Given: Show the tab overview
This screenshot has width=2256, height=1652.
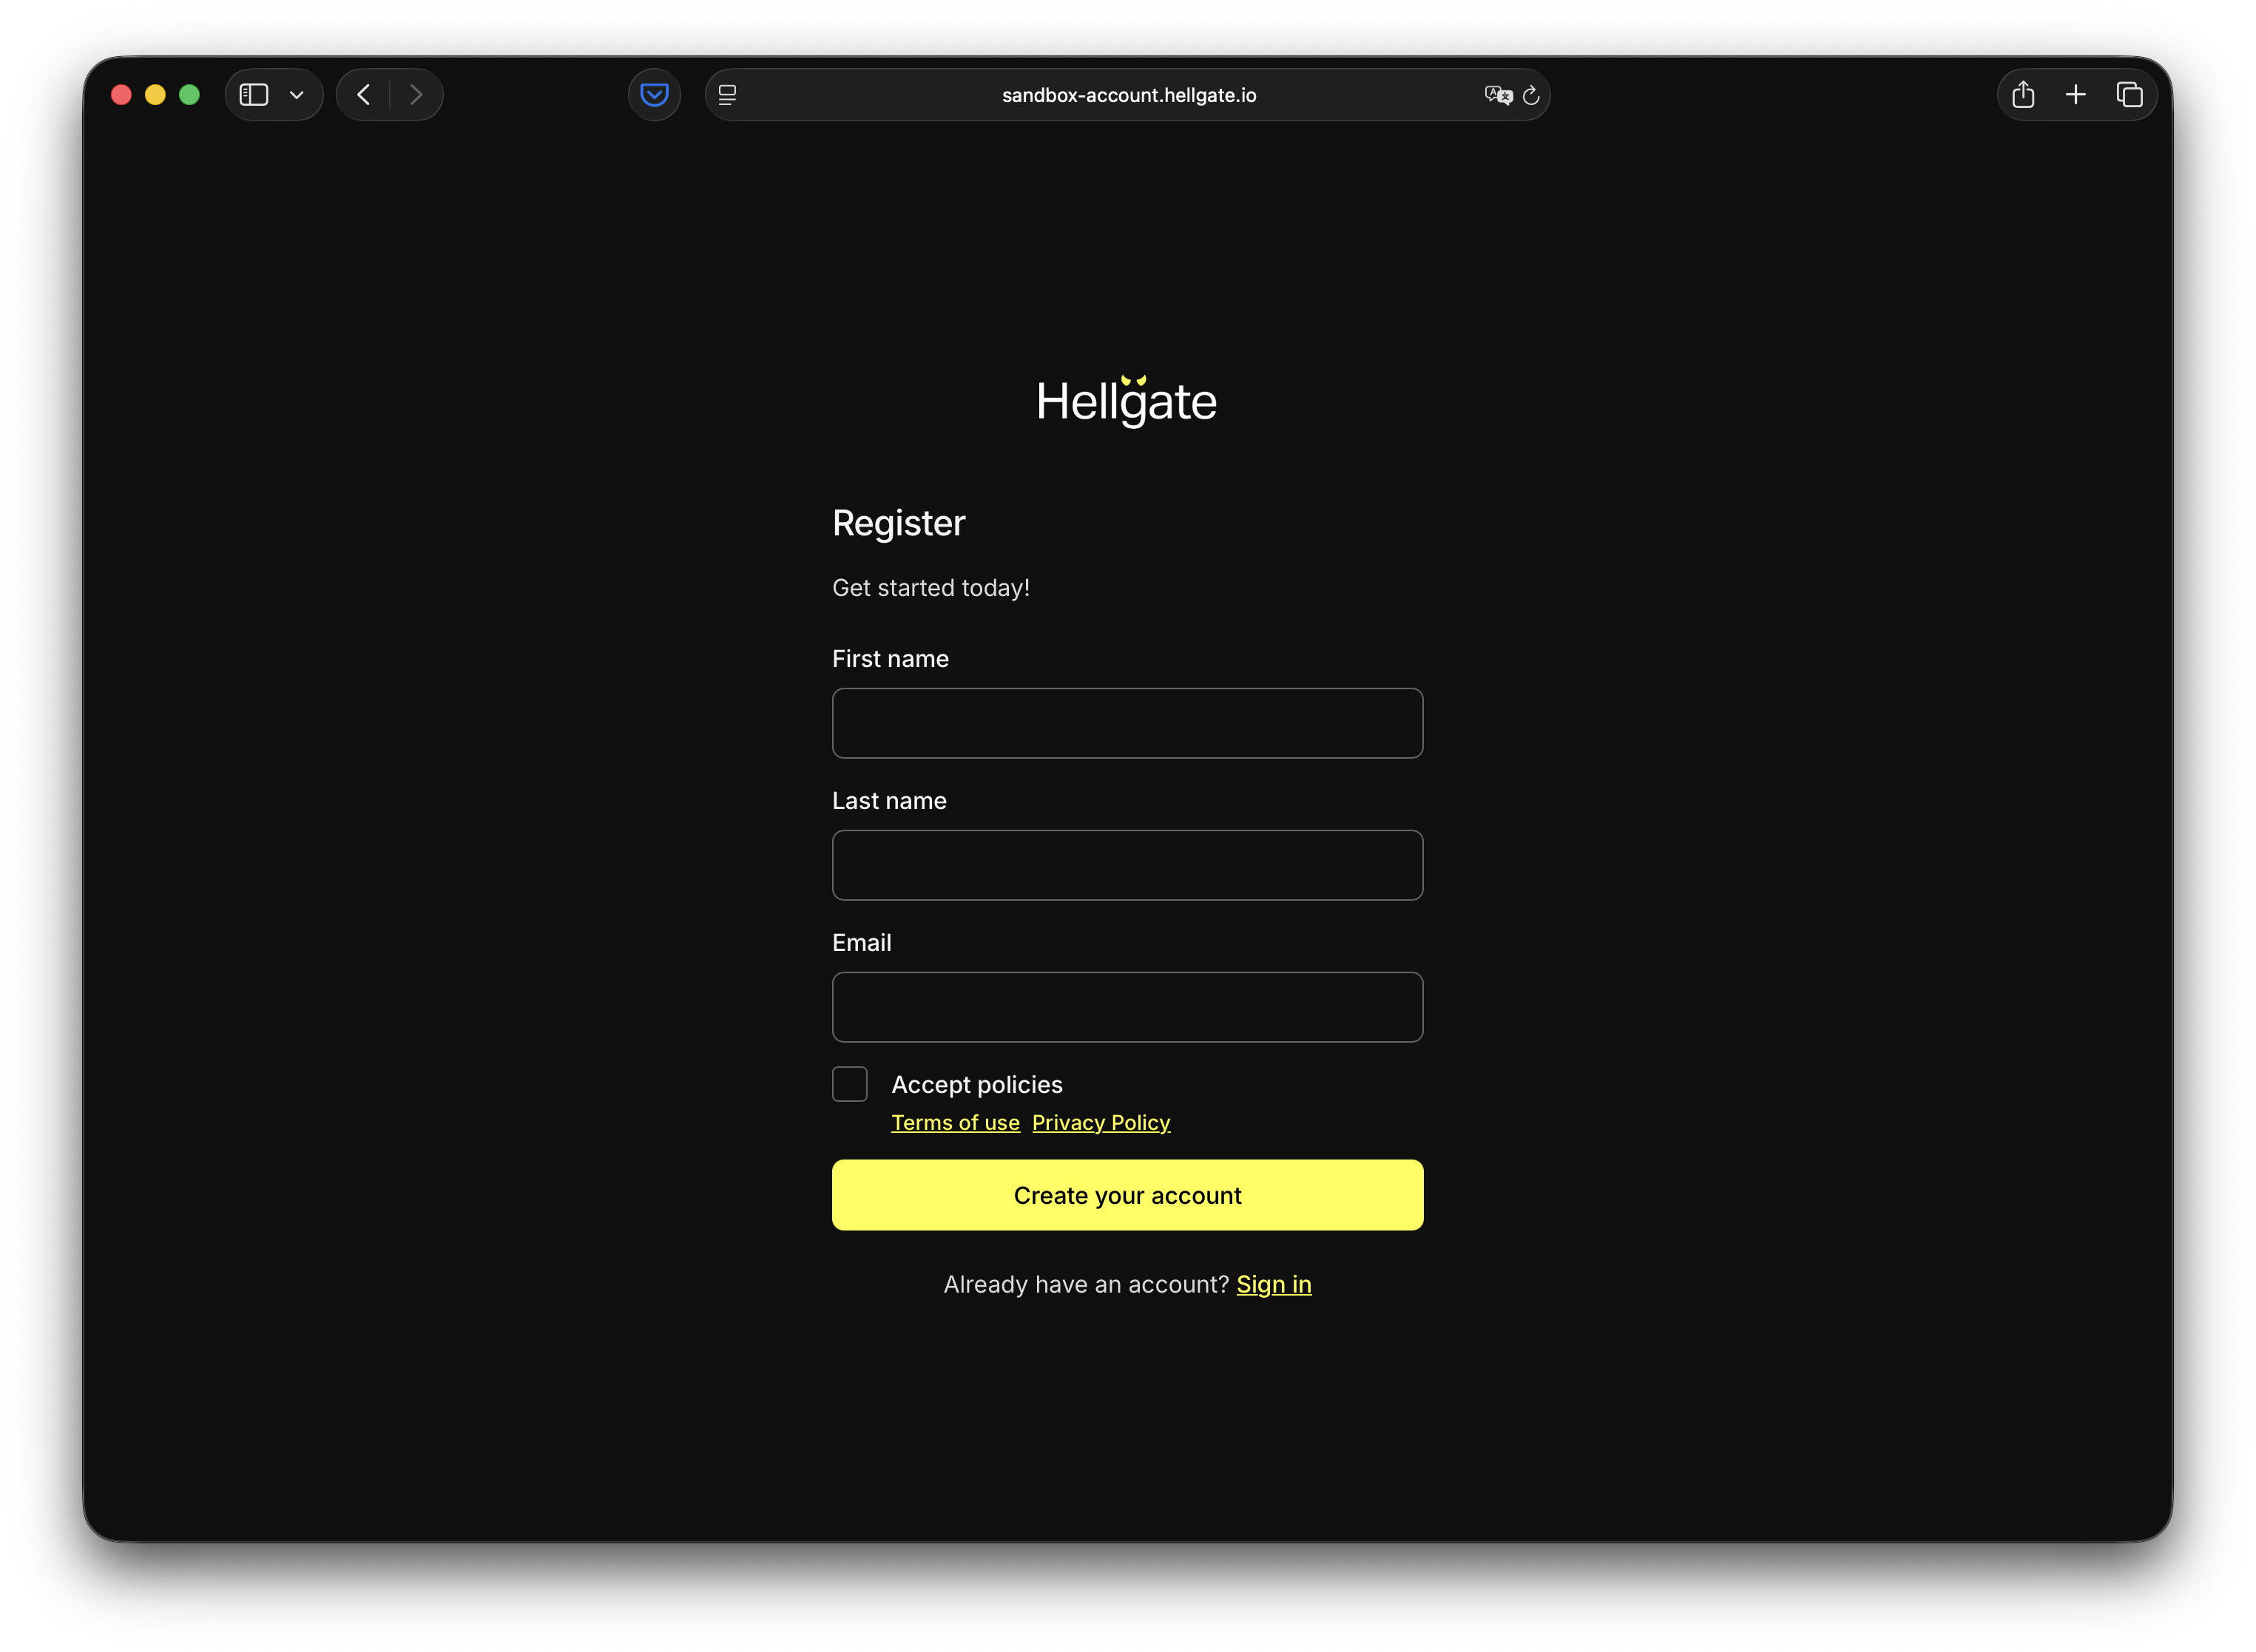Looking at the screenshot, I should 2130,94.
